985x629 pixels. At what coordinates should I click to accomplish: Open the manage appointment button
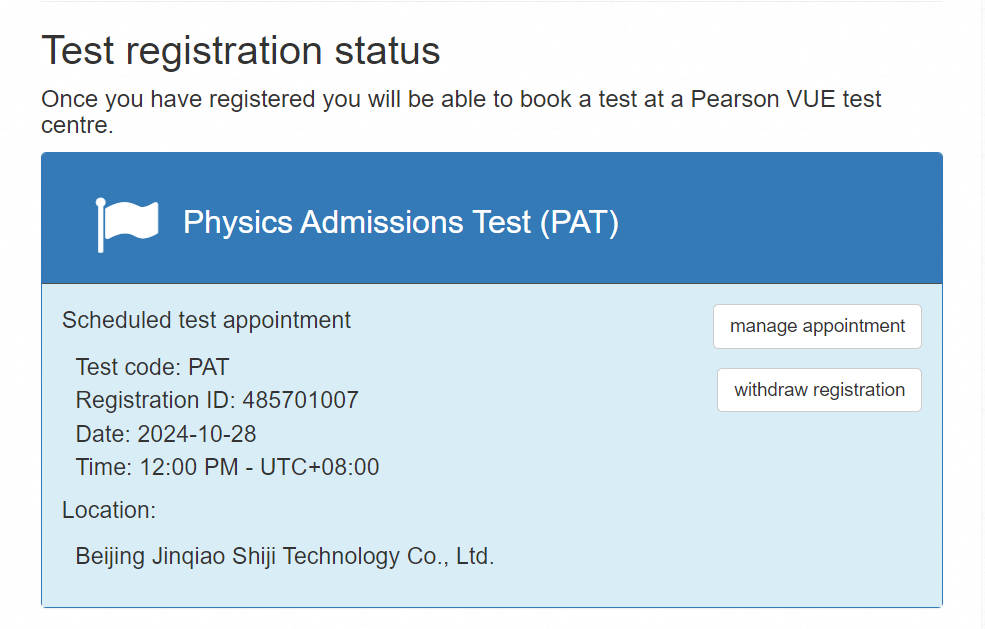pyautogui.click(x=817, y=326)
